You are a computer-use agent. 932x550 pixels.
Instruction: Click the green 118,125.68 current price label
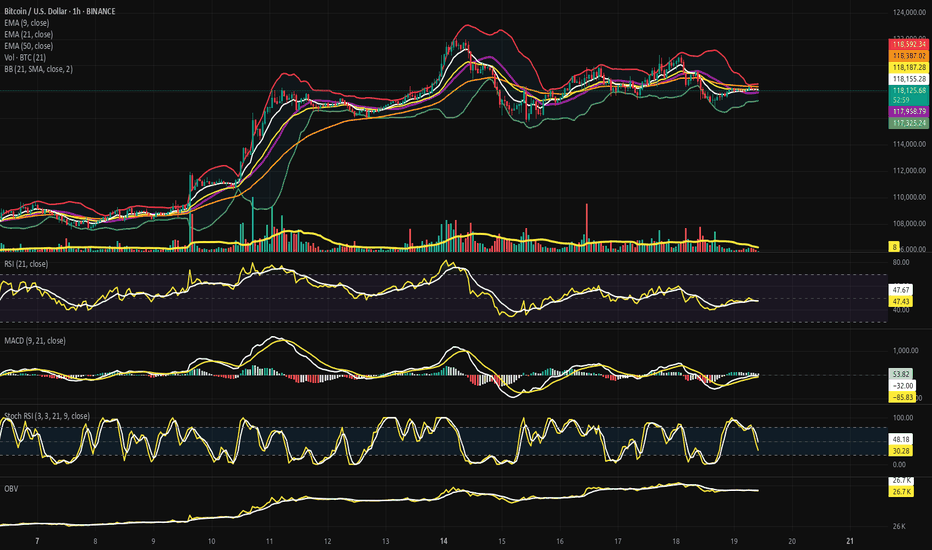point(908,90)
